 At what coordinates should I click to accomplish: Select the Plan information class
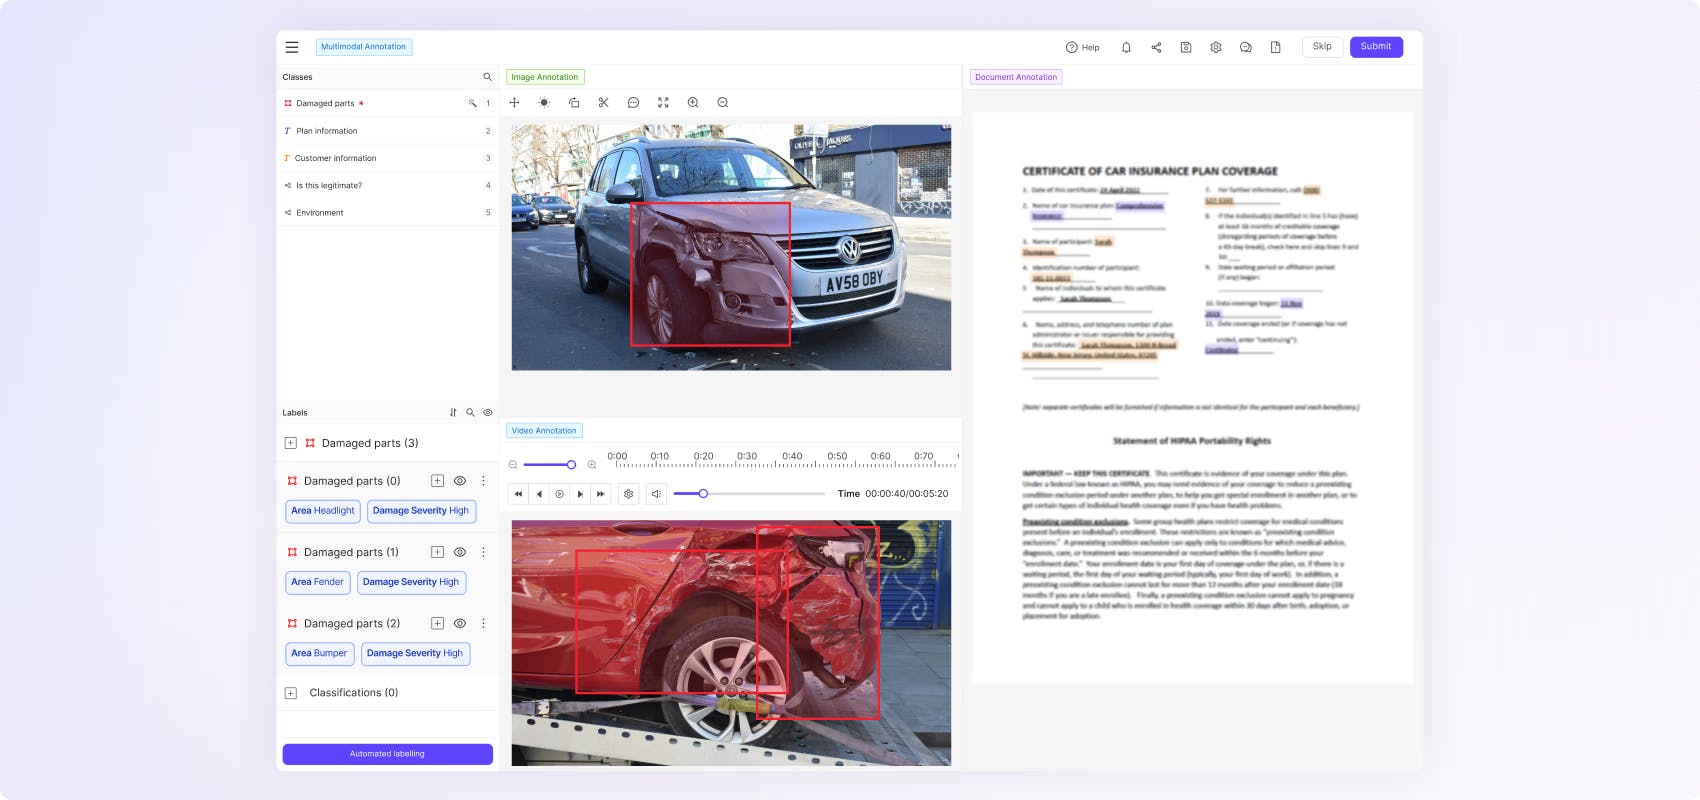click(x=327, y=131)
